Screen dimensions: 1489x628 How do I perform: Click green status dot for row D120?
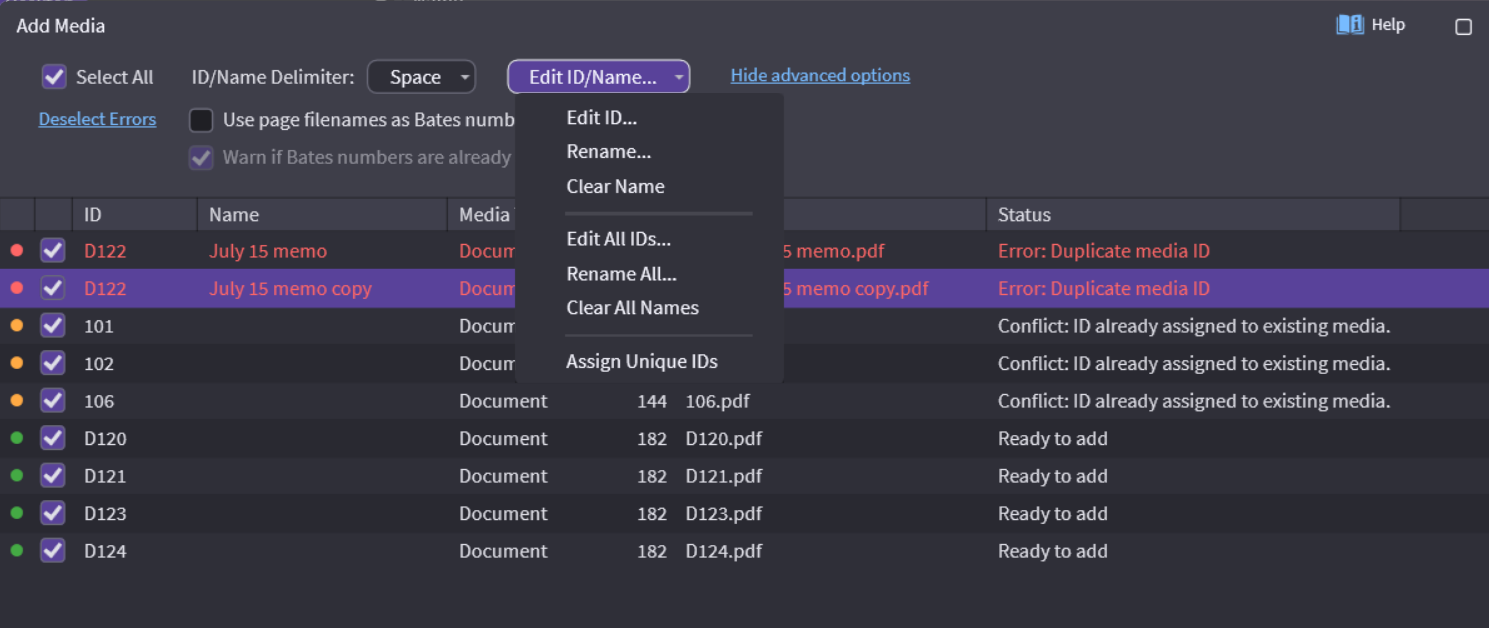point(17,438)
